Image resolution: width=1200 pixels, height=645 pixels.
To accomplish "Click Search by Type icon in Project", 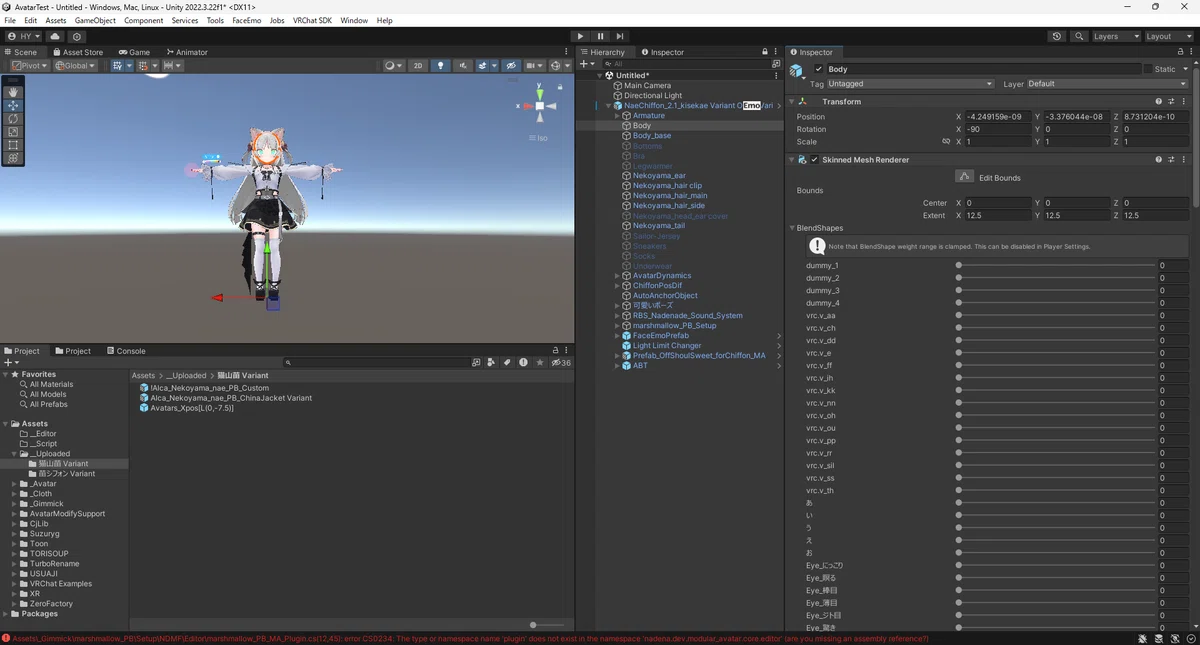I will (x=491, y=362).
